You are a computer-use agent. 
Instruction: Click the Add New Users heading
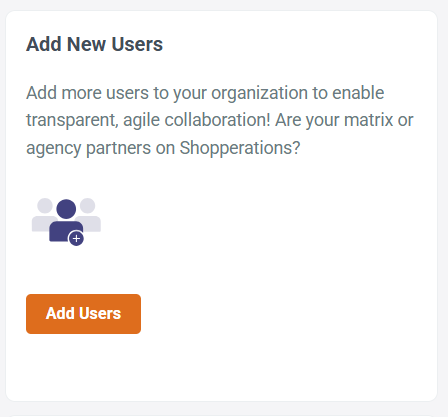coord(94,44)
